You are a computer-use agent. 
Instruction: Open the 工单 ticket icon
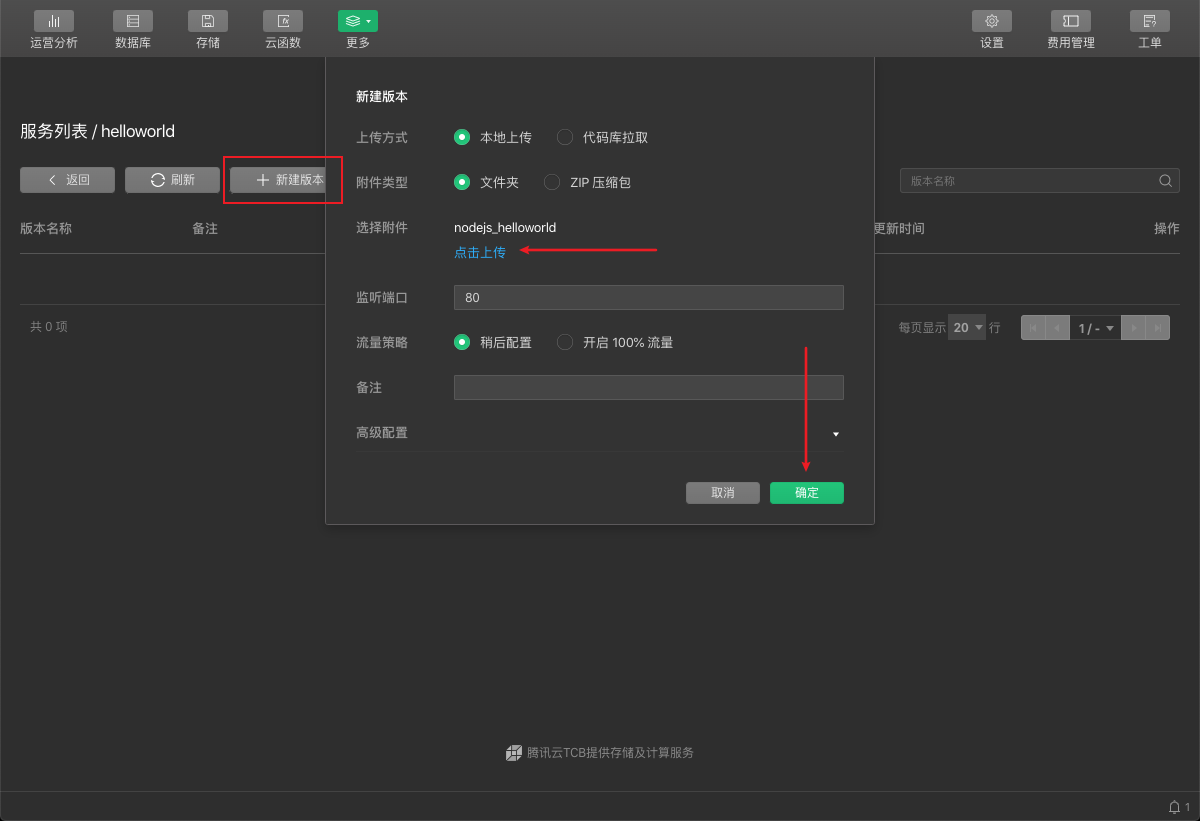(x=1150, y=21)
